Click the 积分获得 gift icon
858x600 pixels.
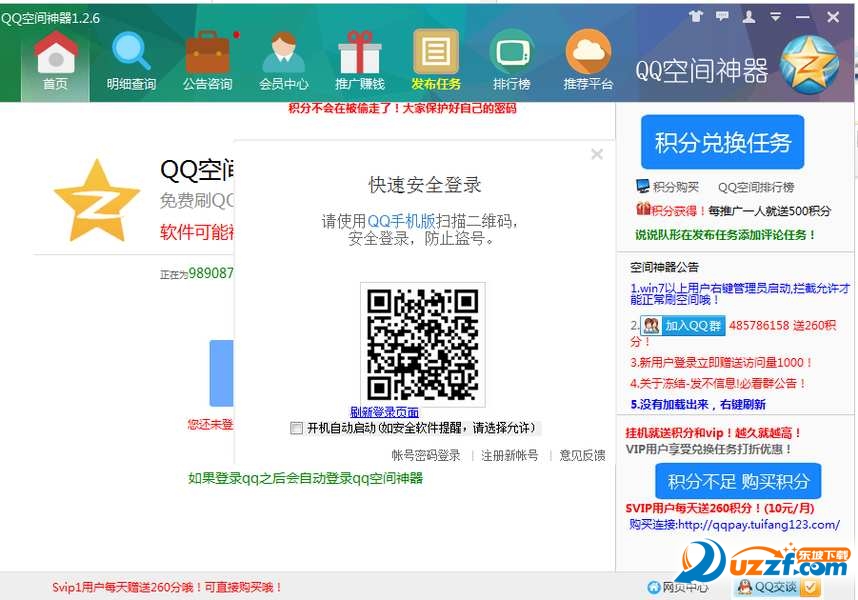pyautogui.click(x=643, y=209)
